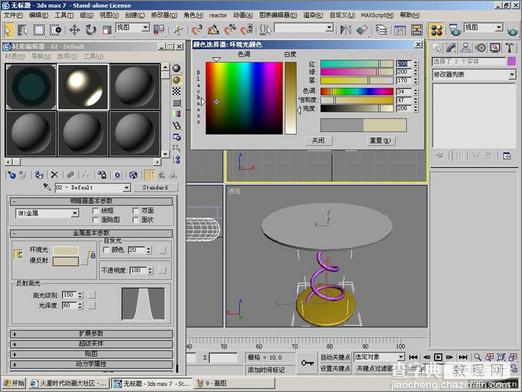The width and height of the screenshot is (522, 392).
Task: Enable the 双面 (2-Sided) checkbox
Action: pos(135,211)
